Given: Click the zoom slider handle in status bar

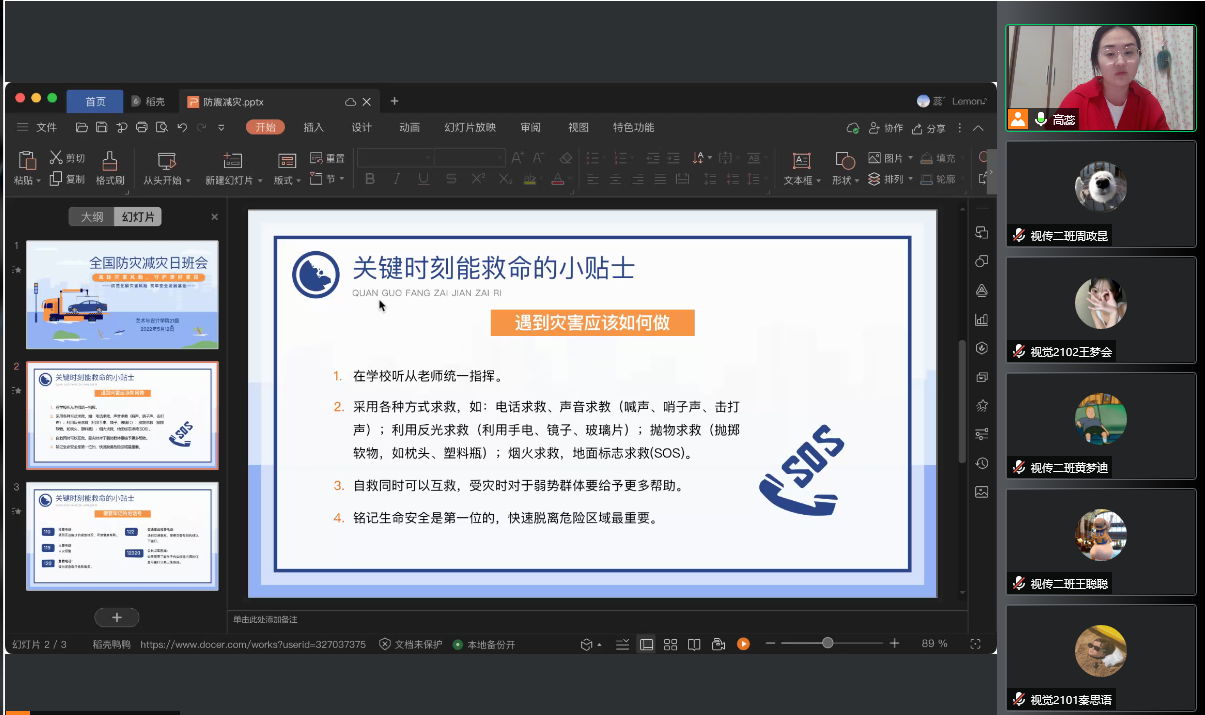Looking at the screenshot, I should click(827, 643).
